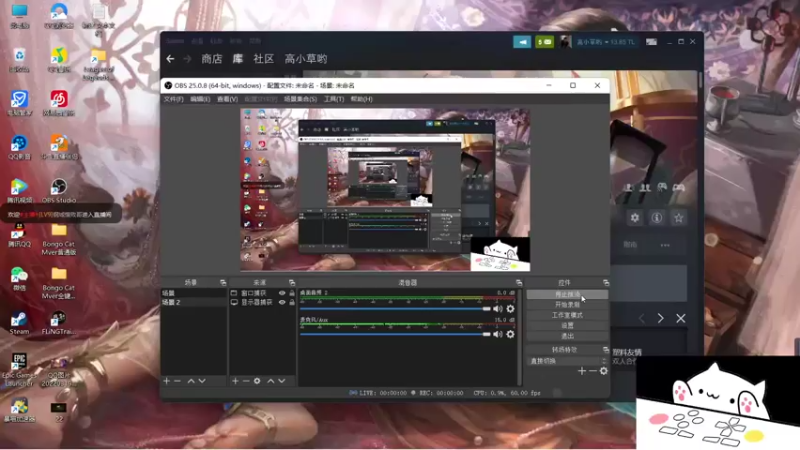Pop out the Sources dock panel
The height and width of the screenshot is (450, 800).
click(292, 282)
